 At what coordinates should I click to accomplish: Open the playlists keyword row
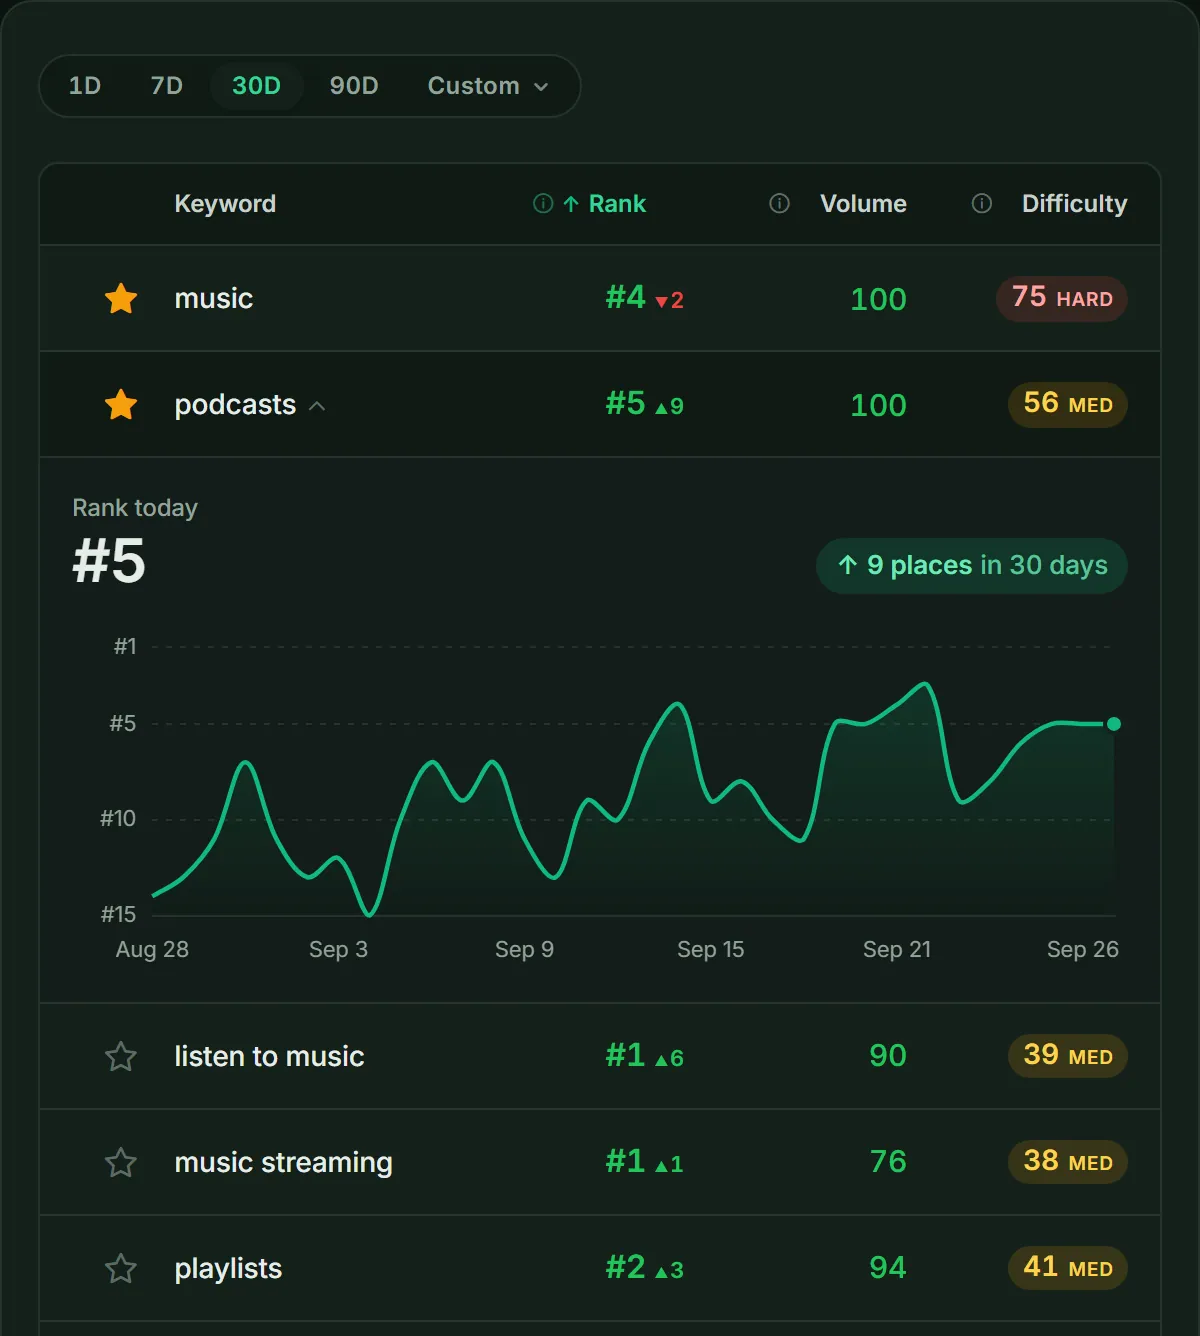point(600,1268)
